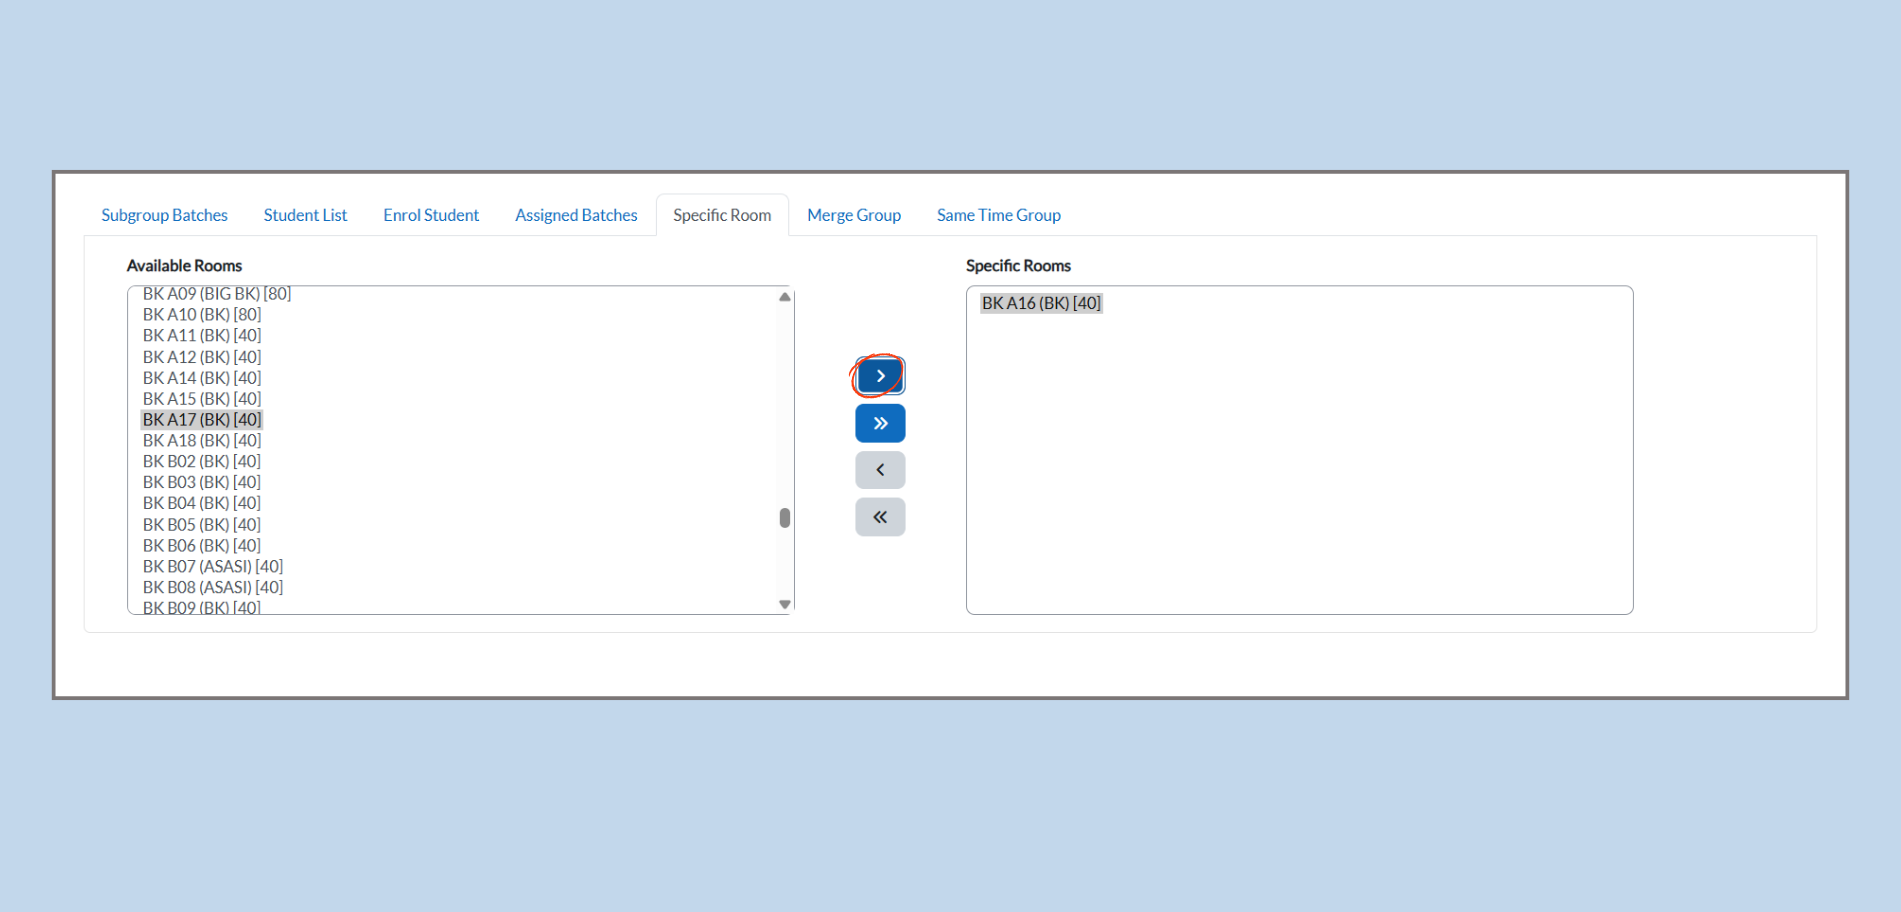Click the move all rooms right double-arrow
This screenshot has width=1901, height=912.
(x=880, y=423)
